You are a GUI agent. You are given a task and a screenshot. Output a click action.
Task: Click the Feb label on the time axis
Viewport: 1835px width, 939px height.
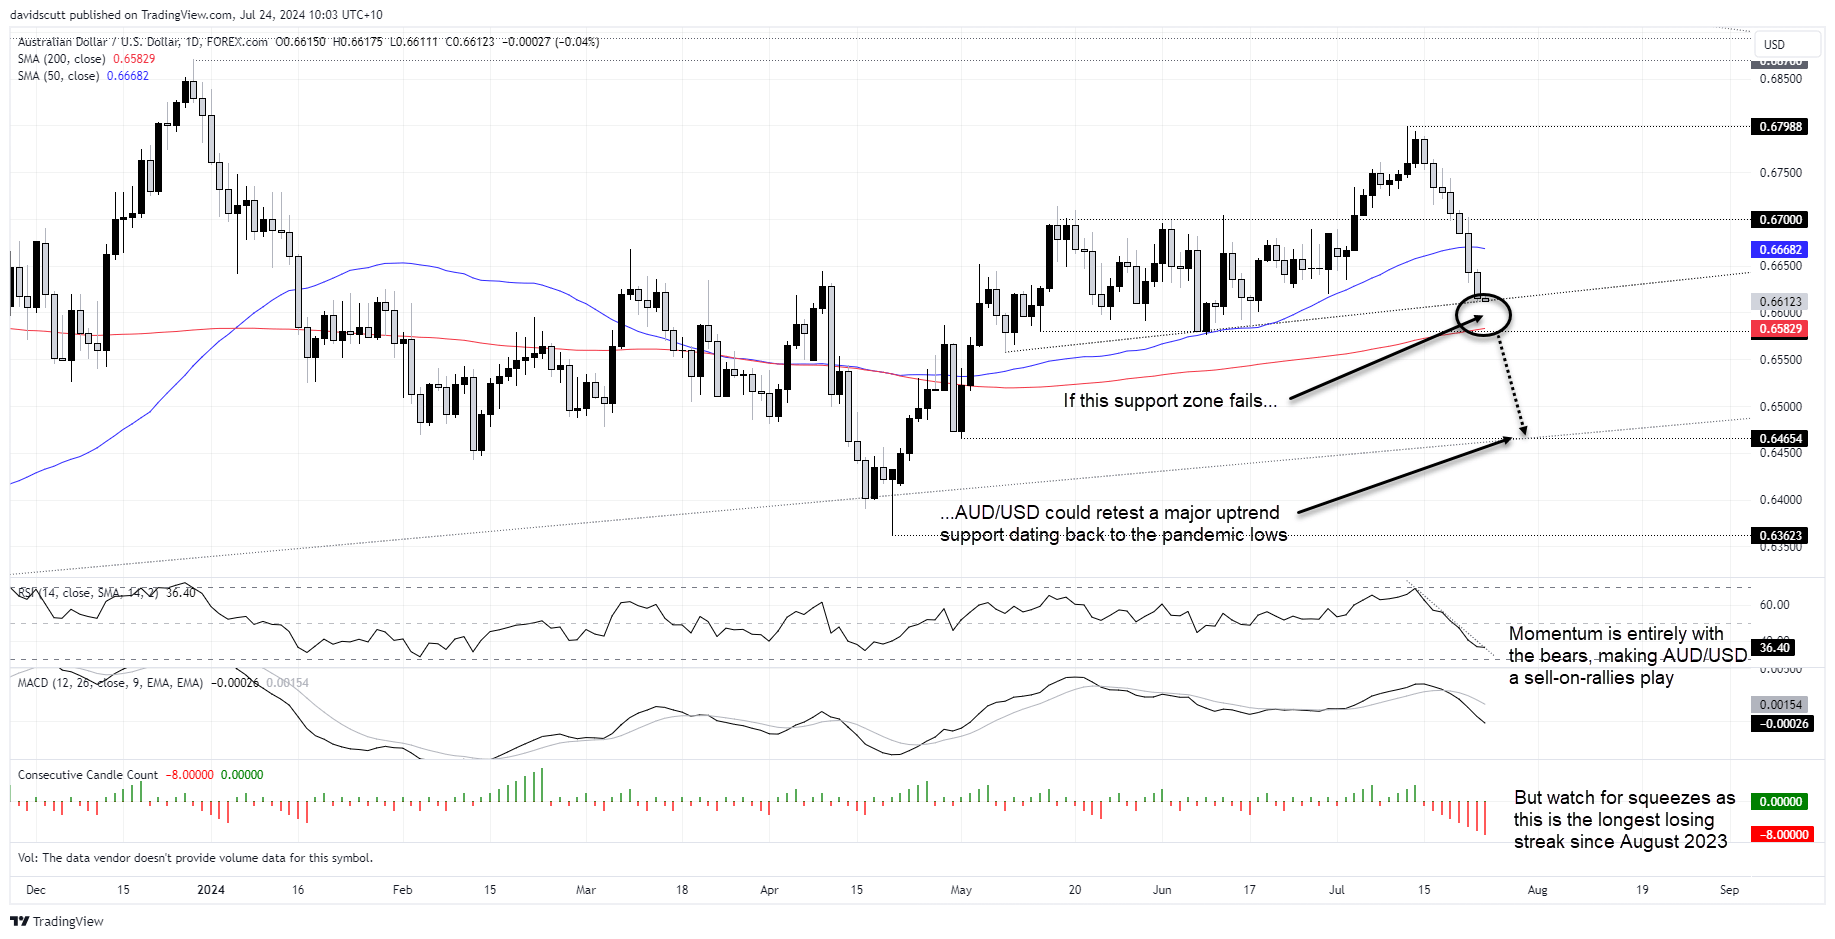[x=403, y=890]
